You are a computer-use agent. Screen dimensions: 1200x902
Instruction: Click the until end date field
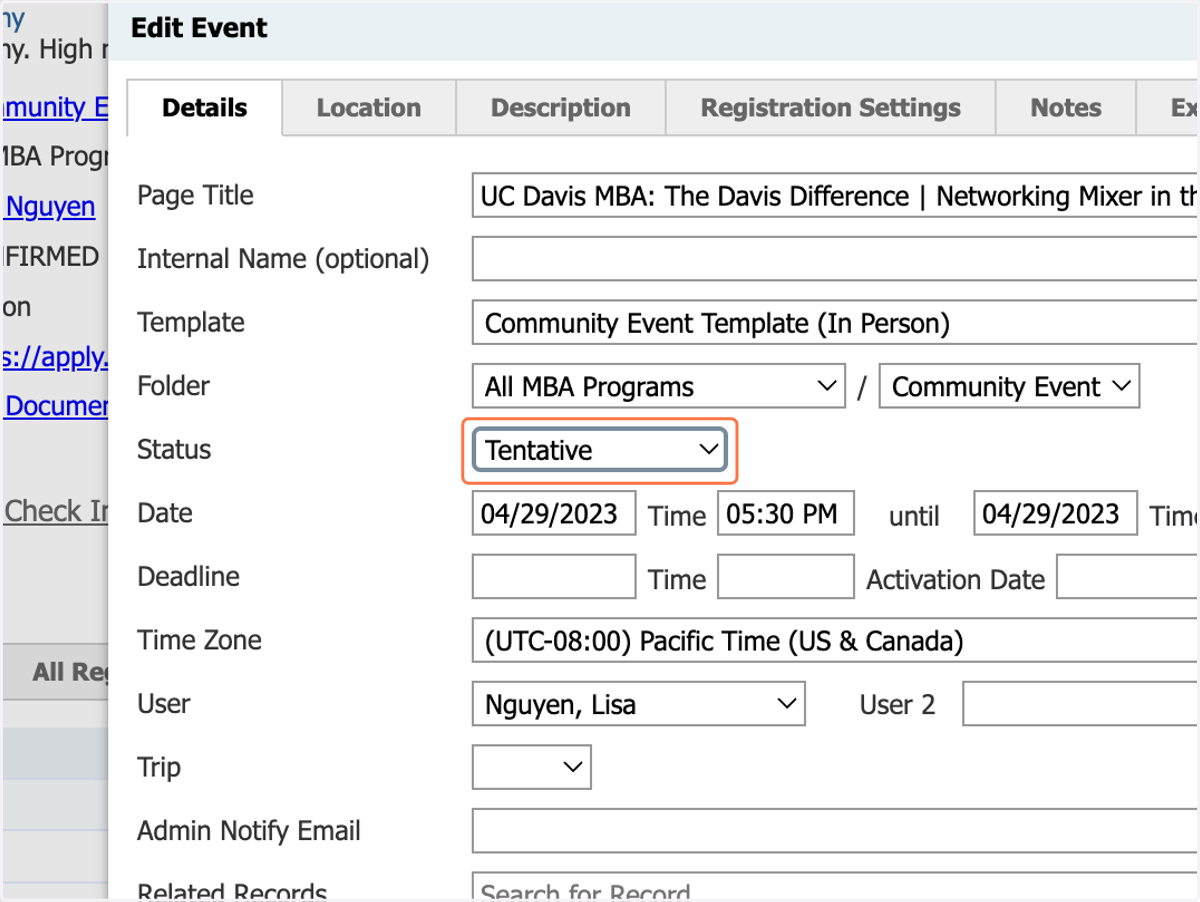pos(1055,514)
